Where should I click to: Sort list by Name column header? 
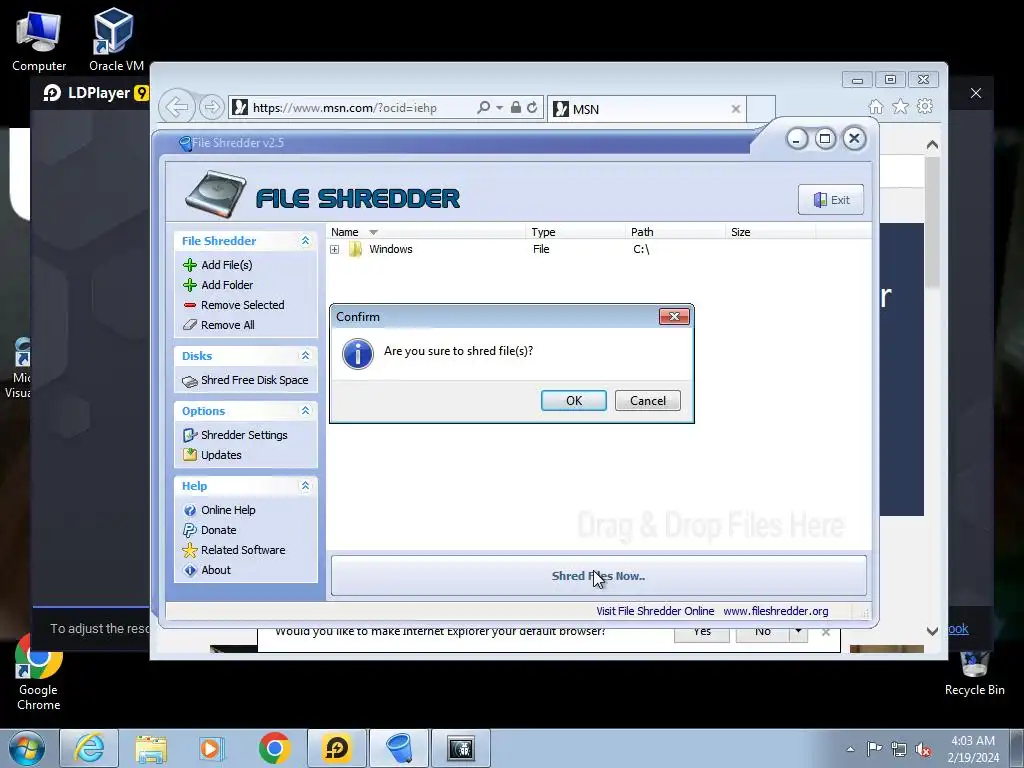(426, 232)
